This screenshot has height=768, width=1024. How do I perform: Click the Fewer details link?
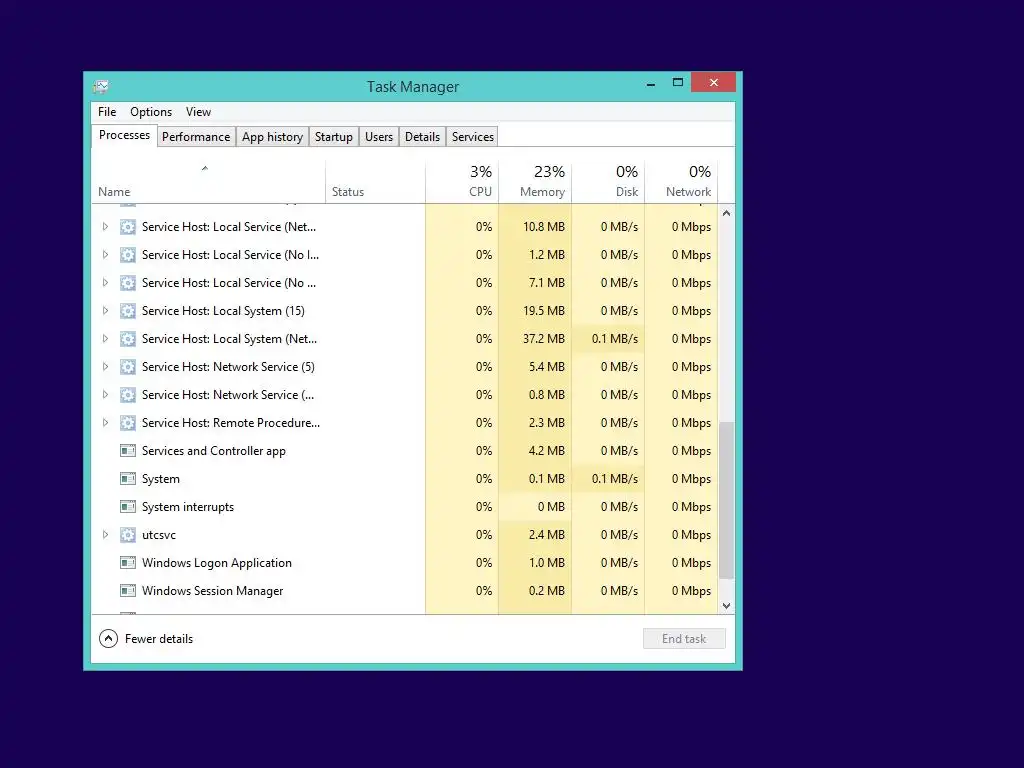point(159,639)
